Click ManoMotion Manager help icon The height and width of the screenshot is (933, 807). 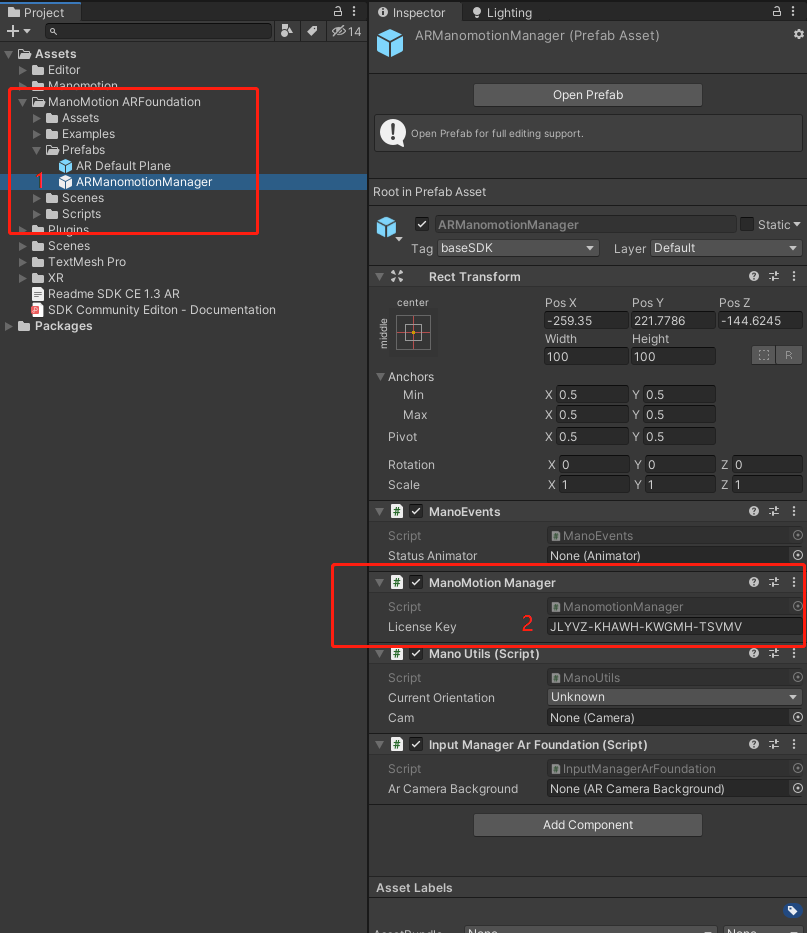pos(754,582)
